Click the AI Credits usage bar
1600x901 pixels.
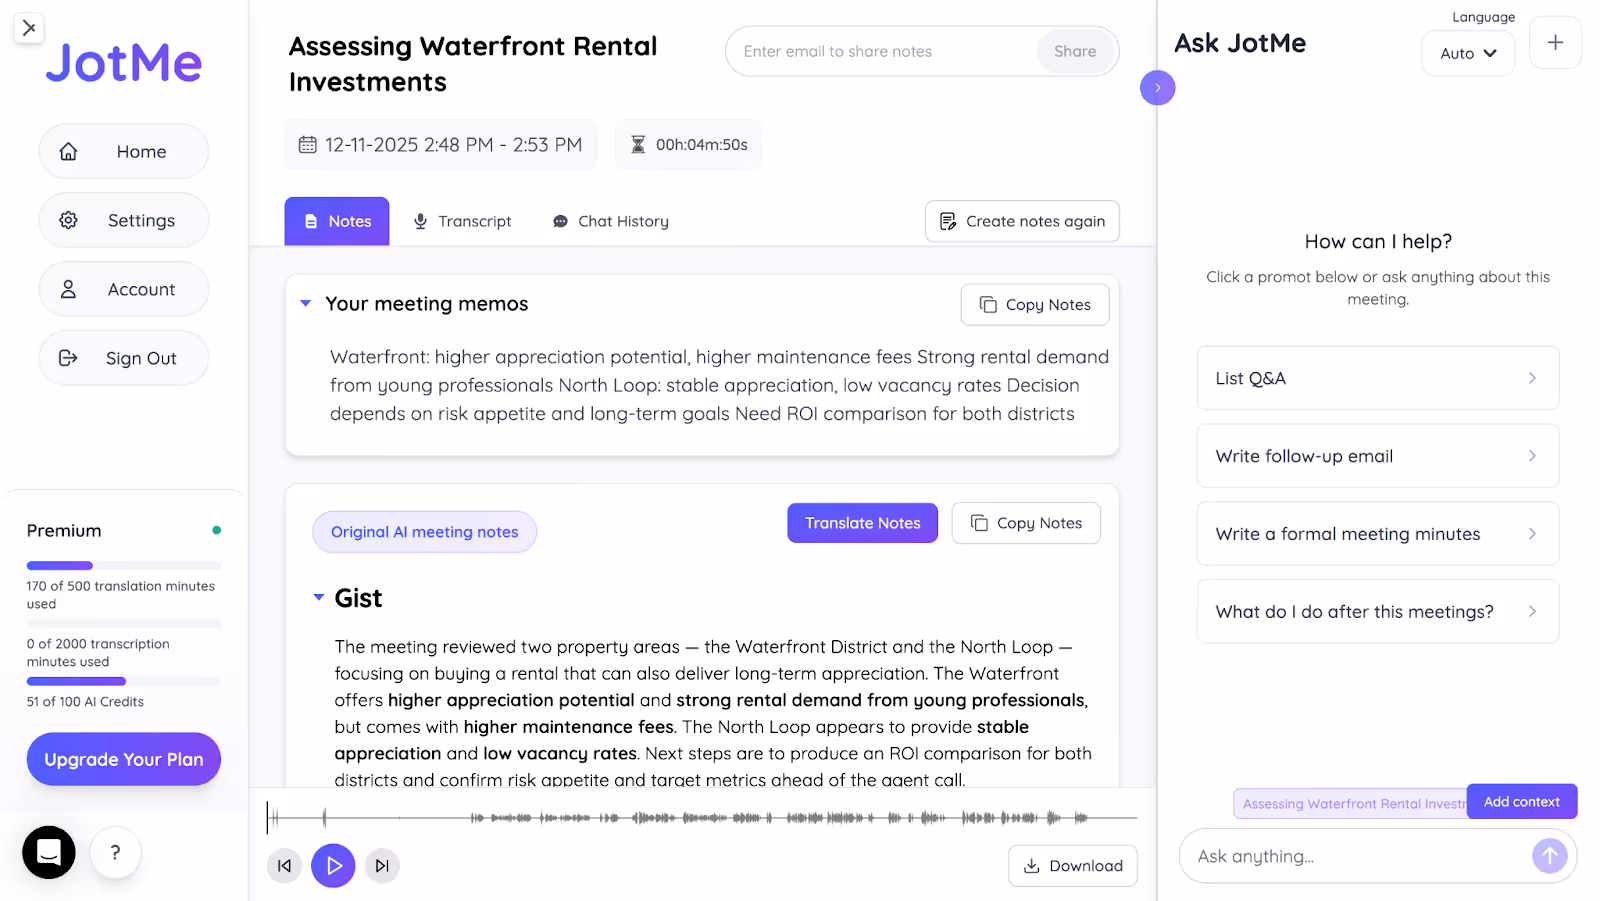point(124,681)
